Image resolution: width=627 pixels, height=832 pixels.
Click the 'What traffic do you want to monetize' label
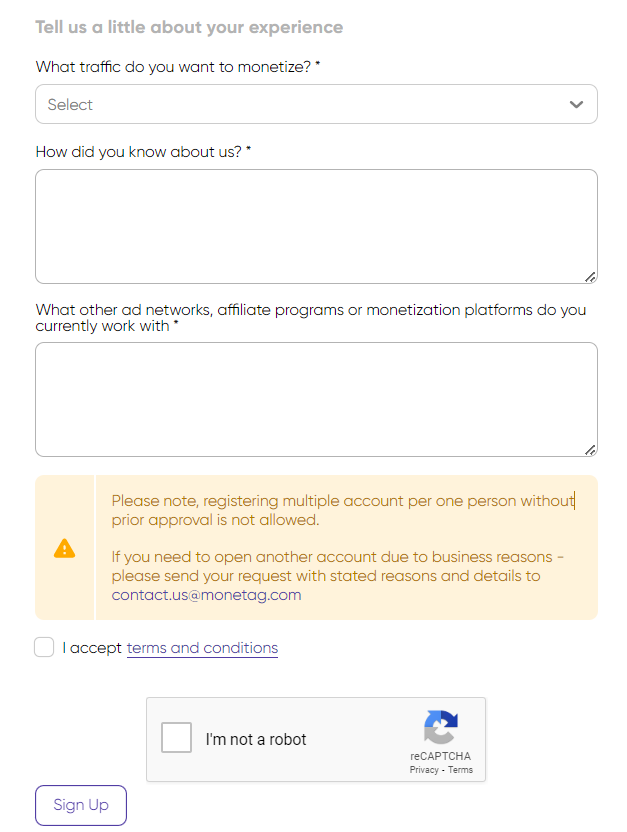click(x=177, y=67)
